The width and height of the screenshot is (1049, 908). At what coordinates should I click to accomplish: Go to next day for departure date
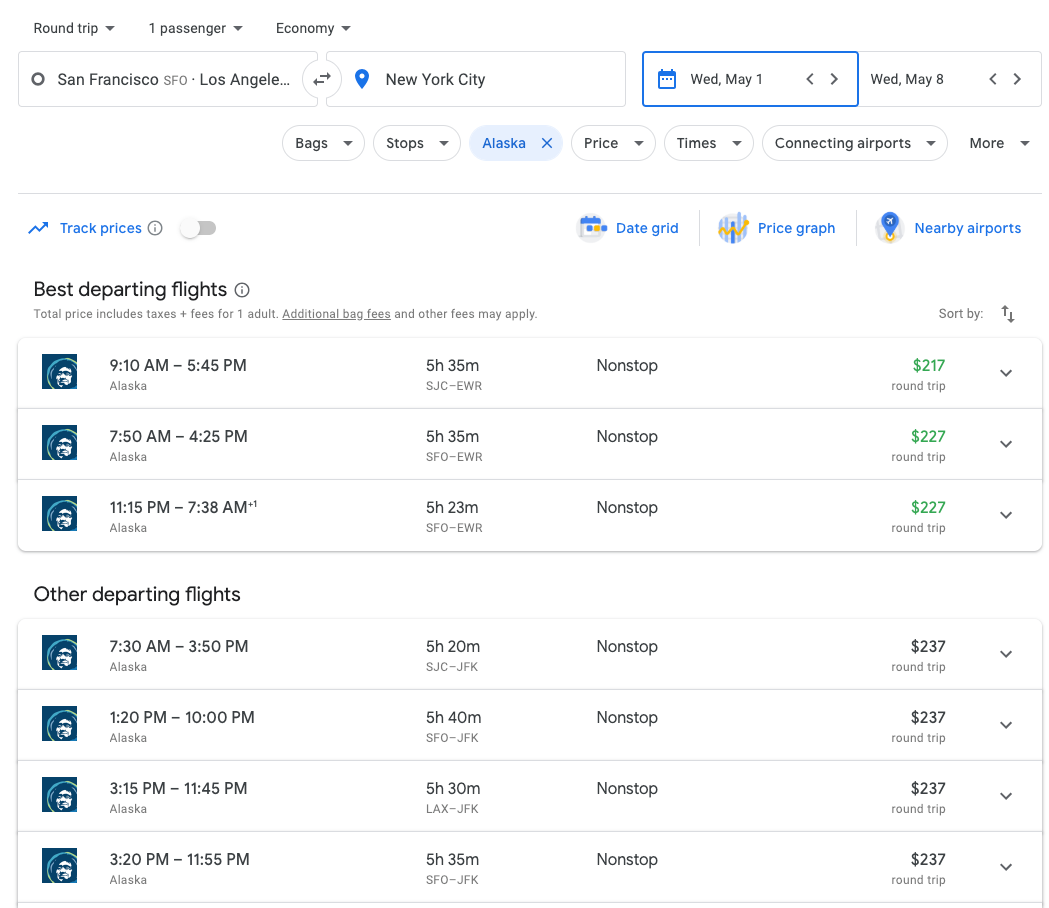pyautogui.click(x=834, y=79)
